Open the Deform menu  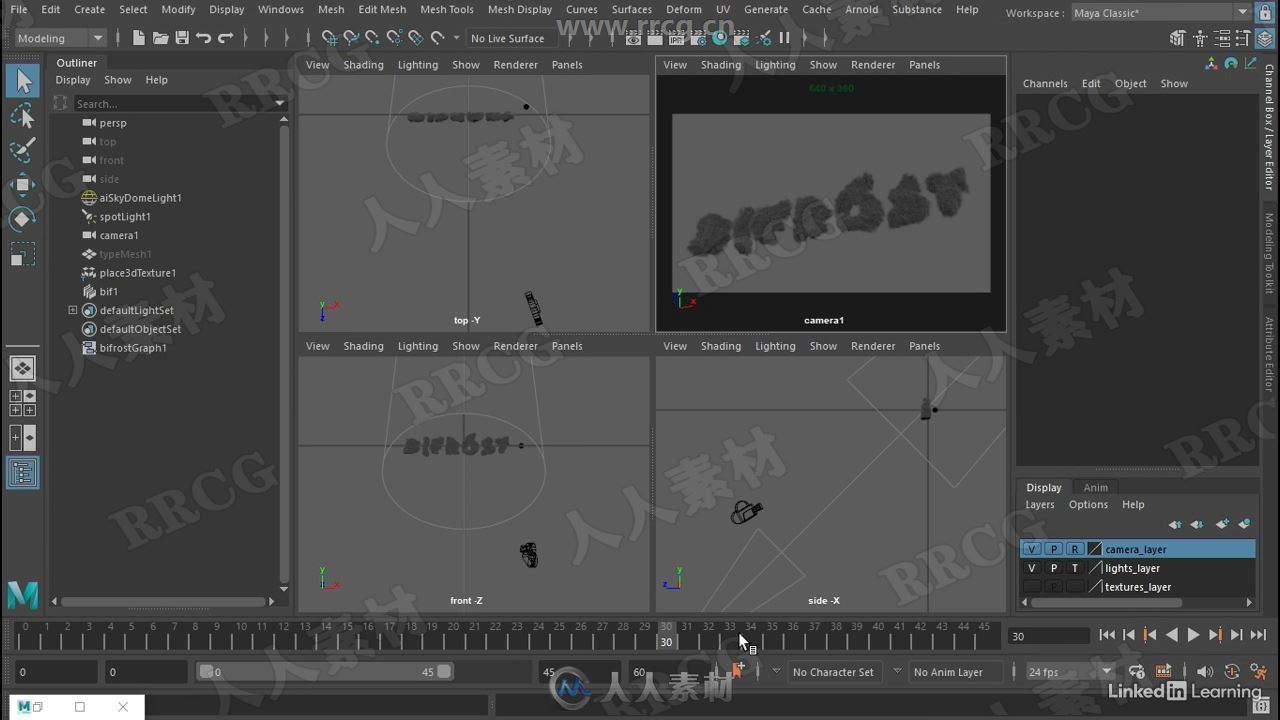pos(684,9)
